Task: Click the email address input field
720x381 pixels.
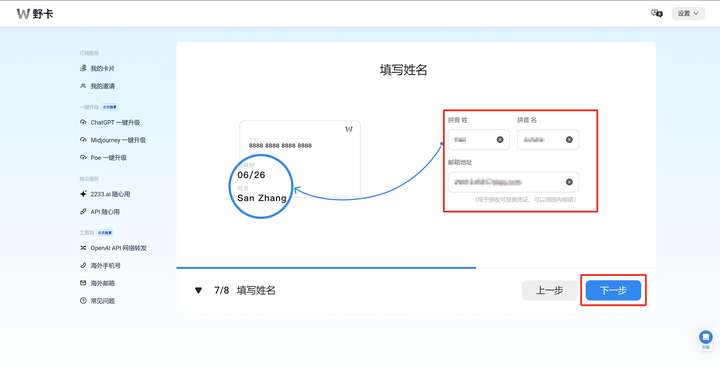Action: 513,182
